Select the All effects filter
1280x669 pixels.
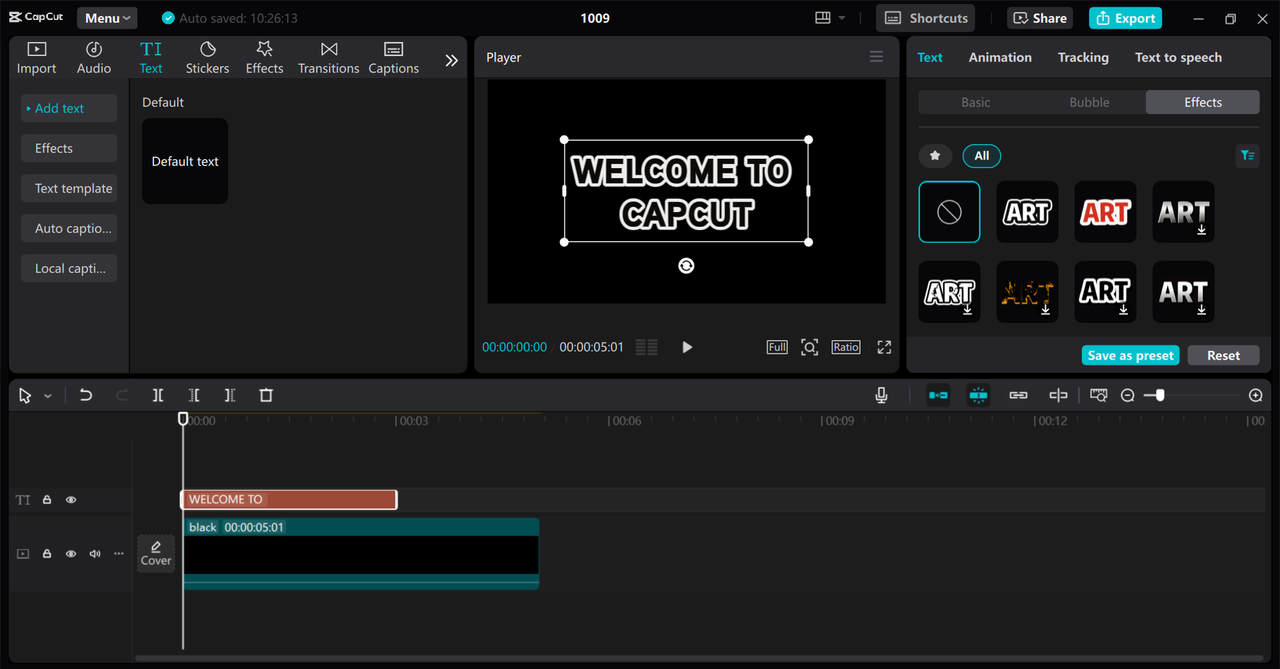(982, 156)
